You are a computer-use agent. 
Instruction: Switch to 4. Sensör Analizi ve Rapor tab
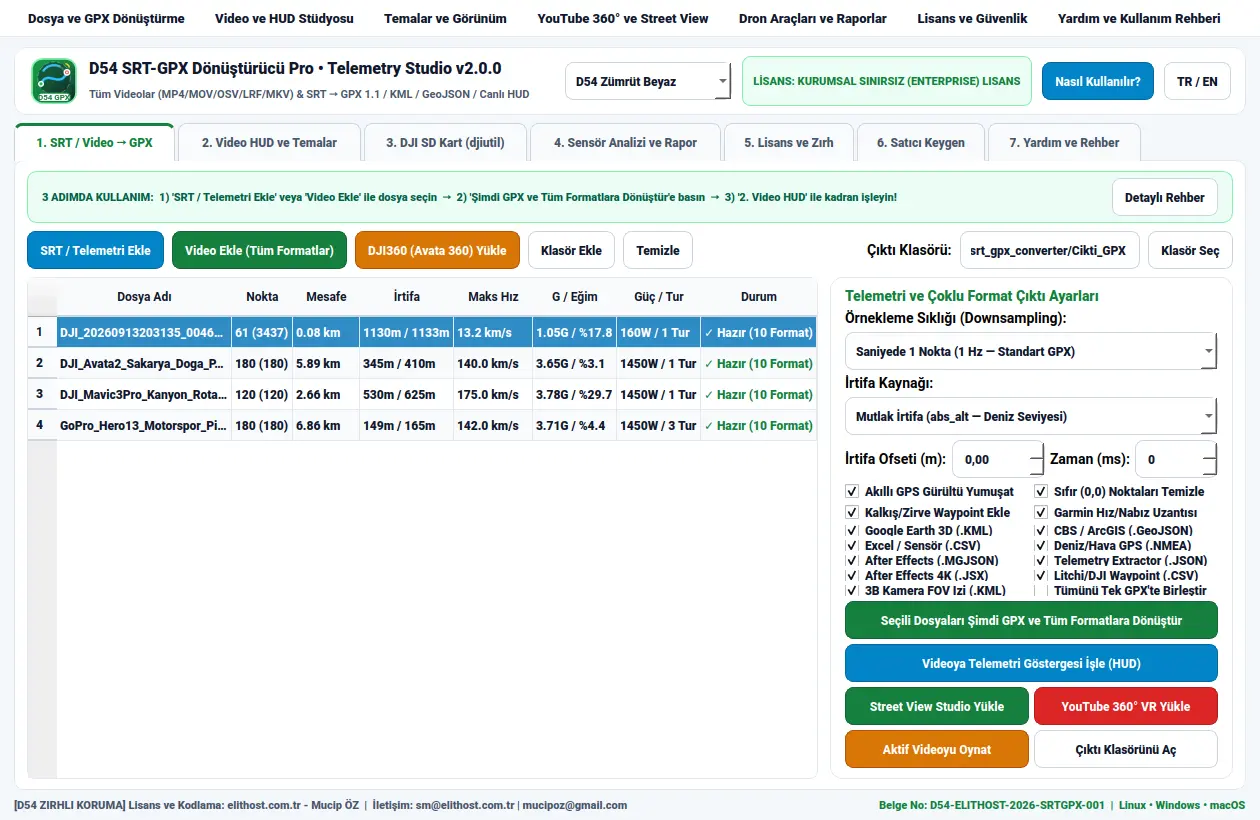tap(625, 142)
